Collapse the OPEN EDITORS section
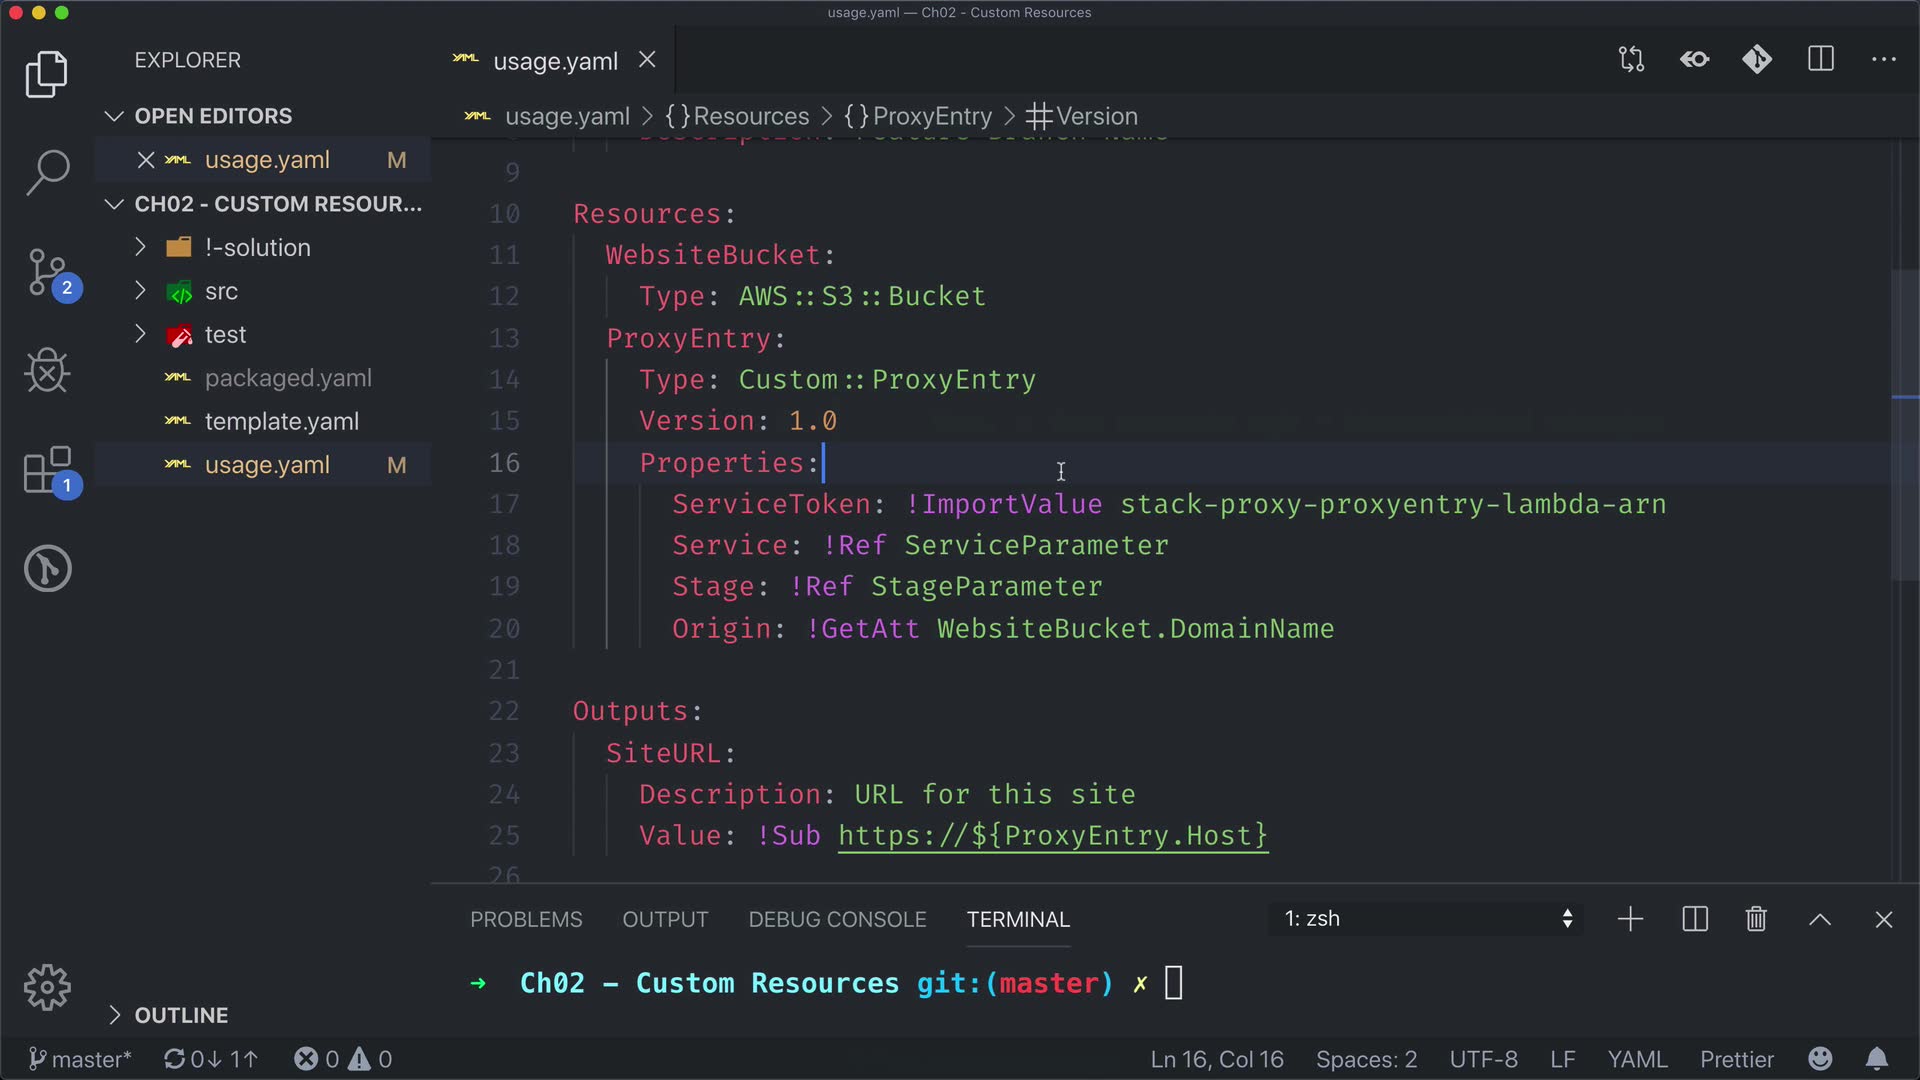This screenshot has width=1920, height=1080. [x=213, y=116]
